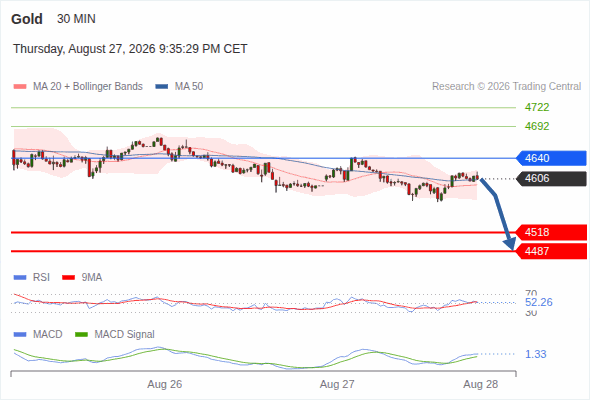Click the Aug 27 date axis label
Screen dimensions: 590x400
click(337, 385)
